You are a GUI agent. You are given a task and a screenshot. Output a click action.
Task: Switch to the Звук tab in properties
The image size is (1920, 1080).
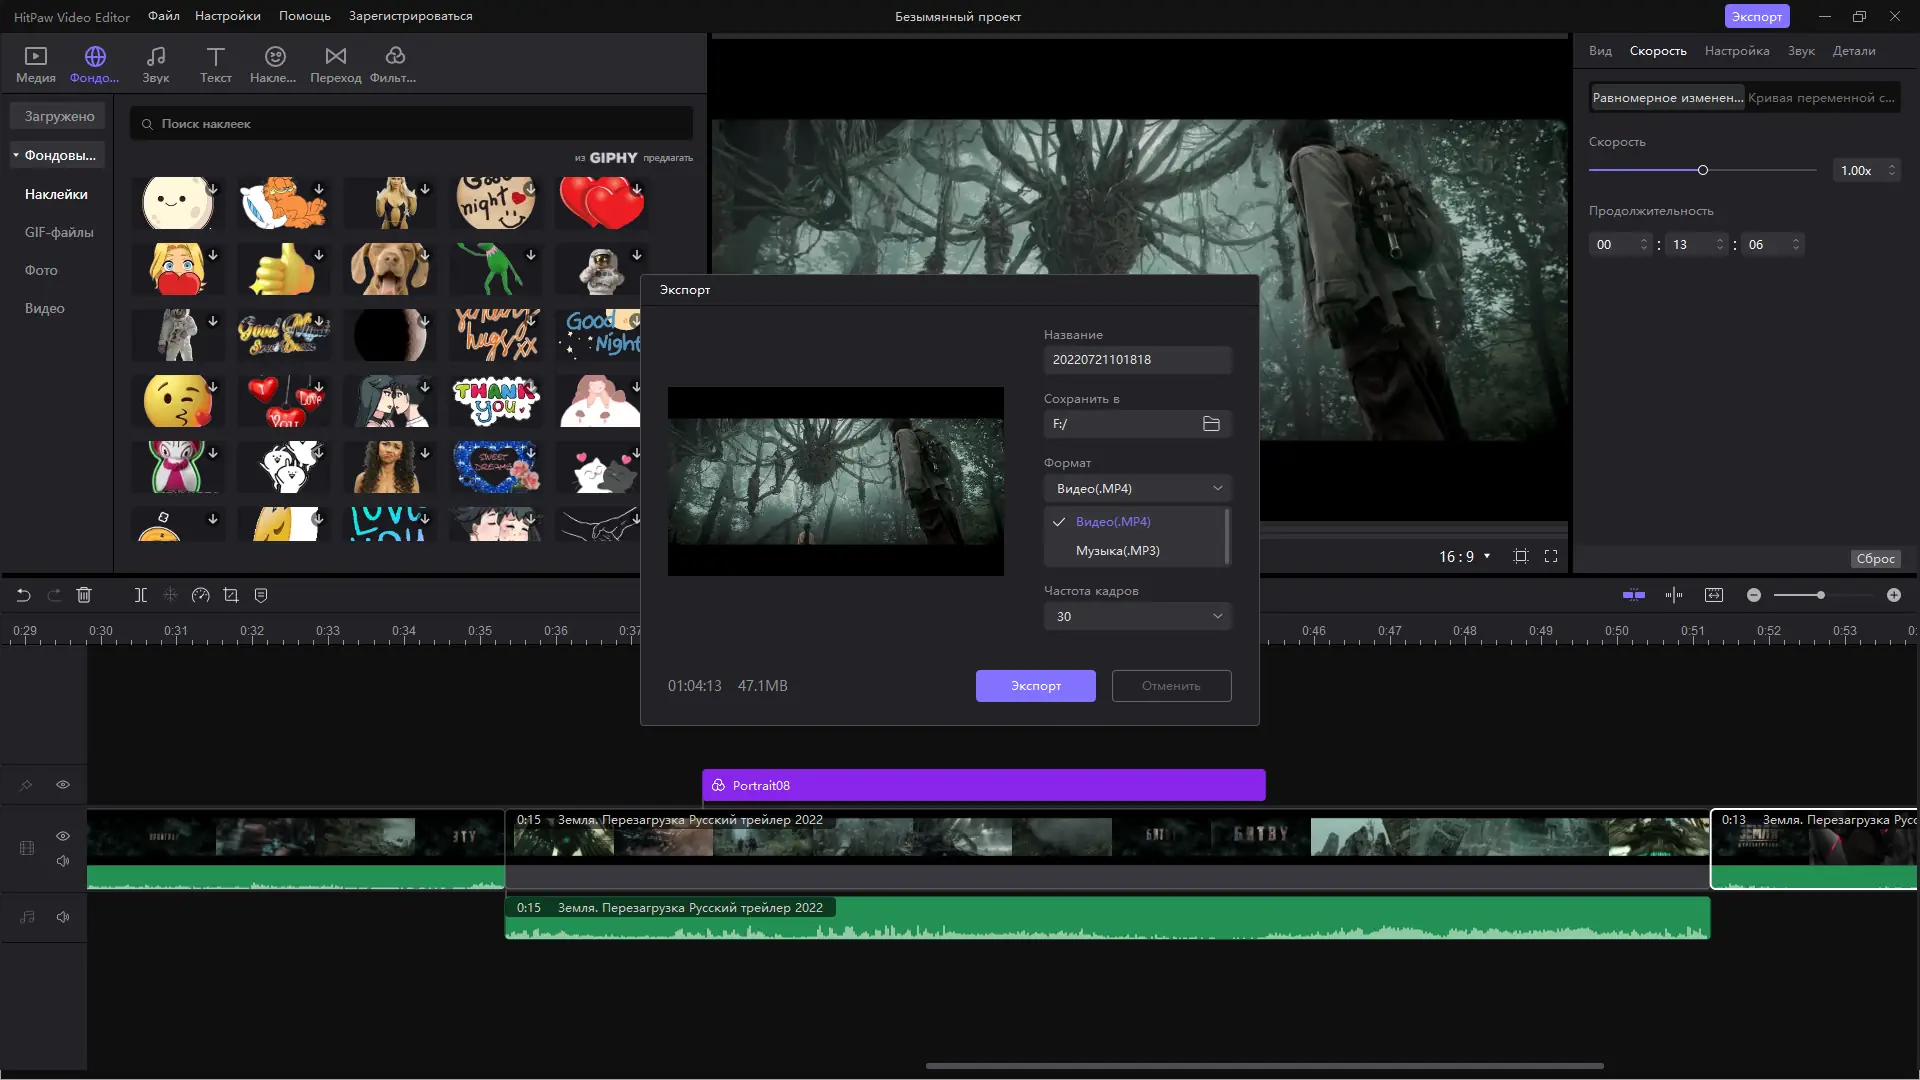(x=1800, y=51)
